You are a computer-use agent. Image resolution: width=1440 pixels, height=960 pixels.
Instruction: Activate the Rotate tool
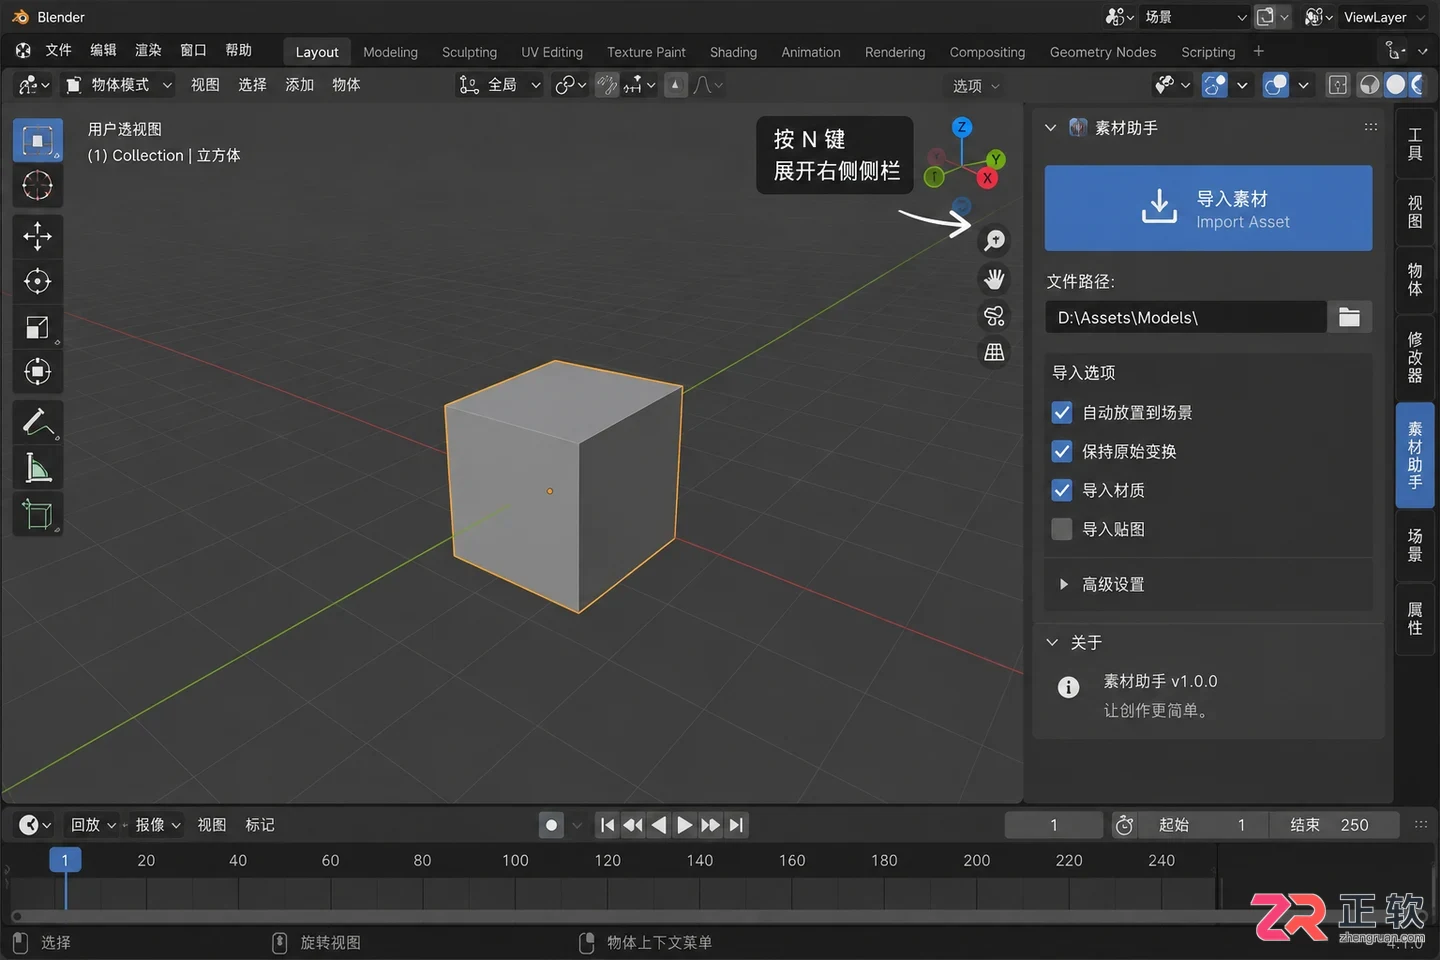pyautogui.click(x=38, y=281)
